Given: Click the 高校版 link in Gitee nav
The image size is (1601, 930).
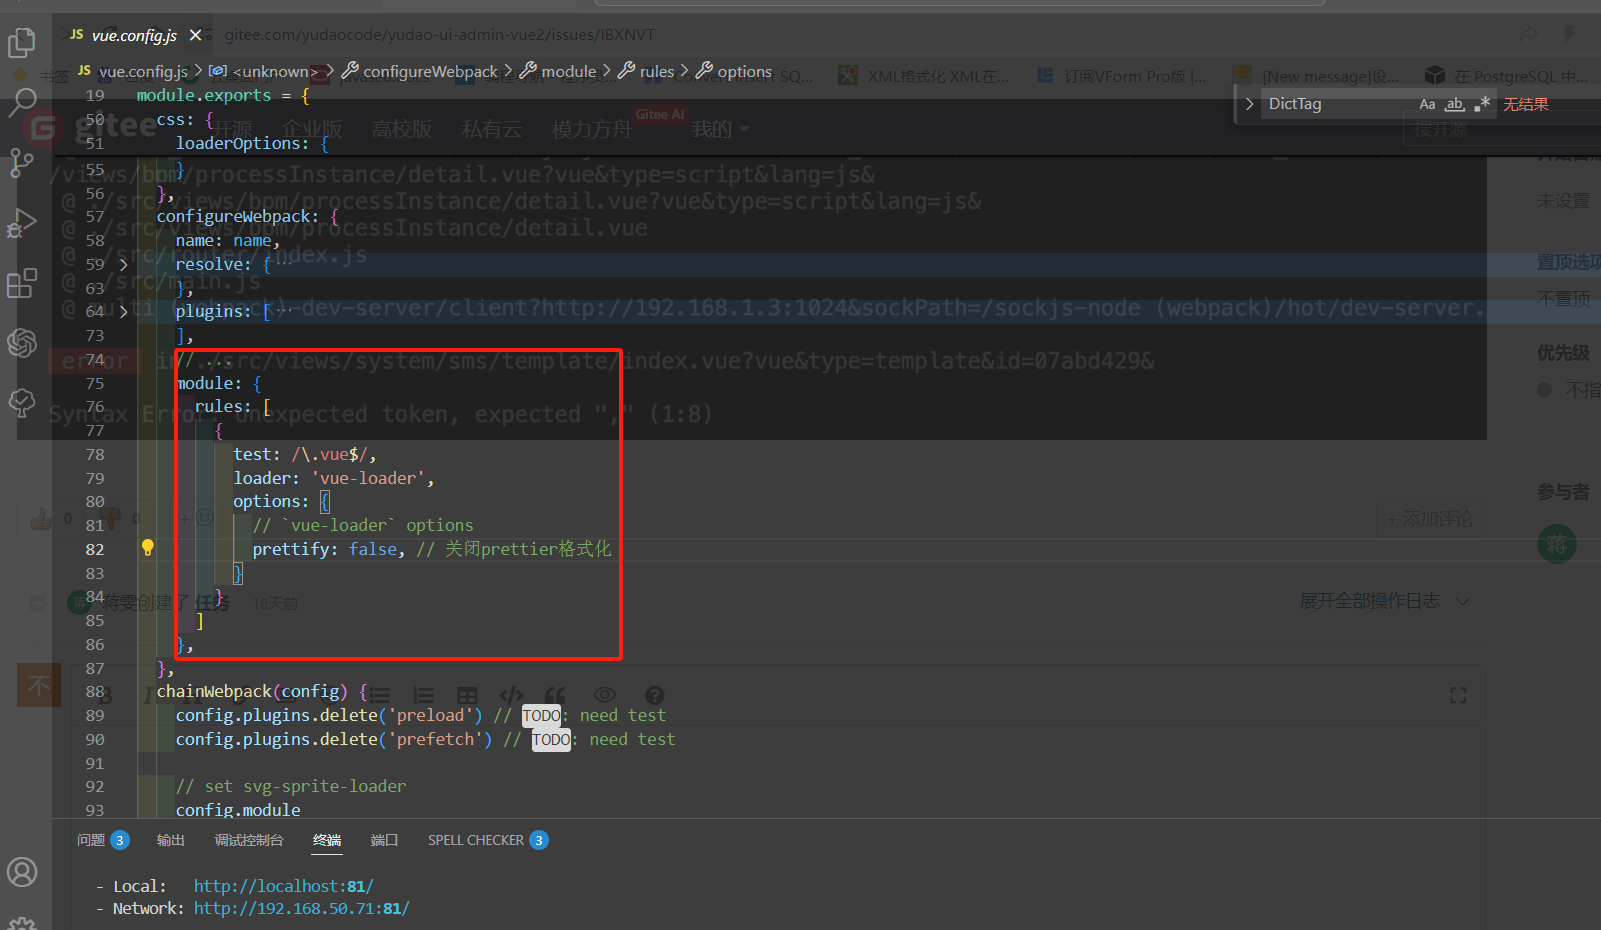Looking at the screenshot, I should pos(402,129).
